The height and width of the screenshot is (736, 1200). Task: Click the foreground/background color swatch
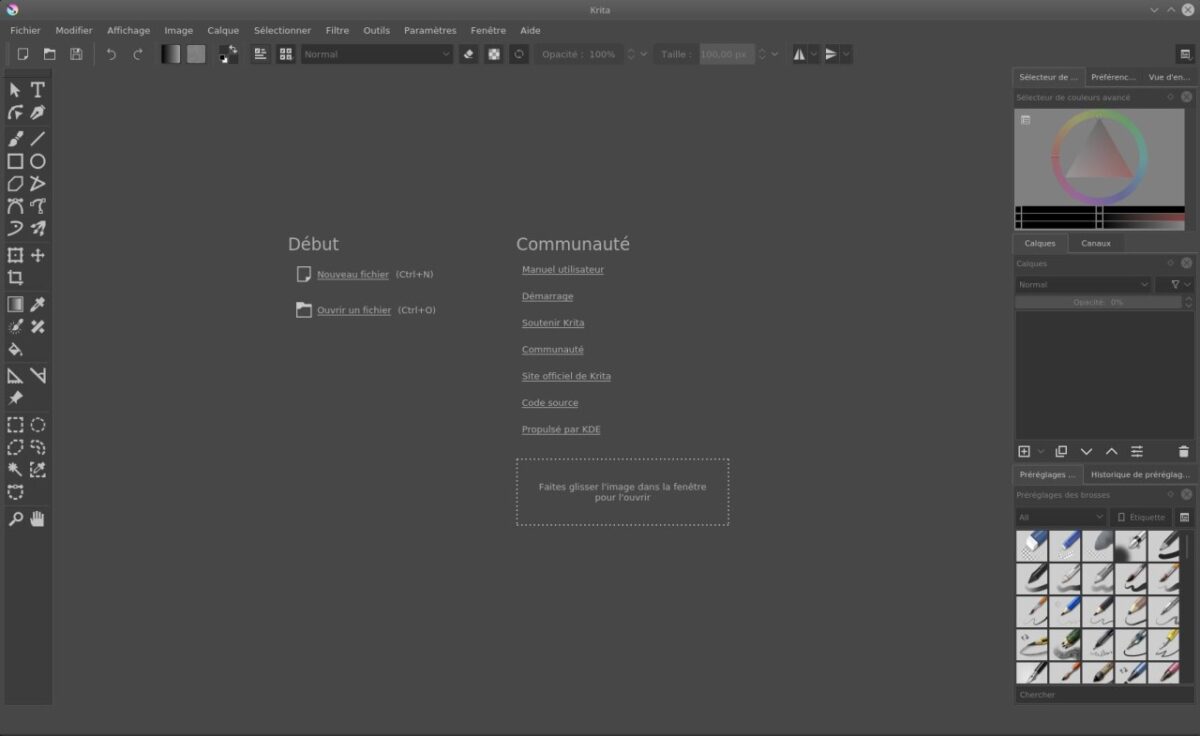click(228, 54)
